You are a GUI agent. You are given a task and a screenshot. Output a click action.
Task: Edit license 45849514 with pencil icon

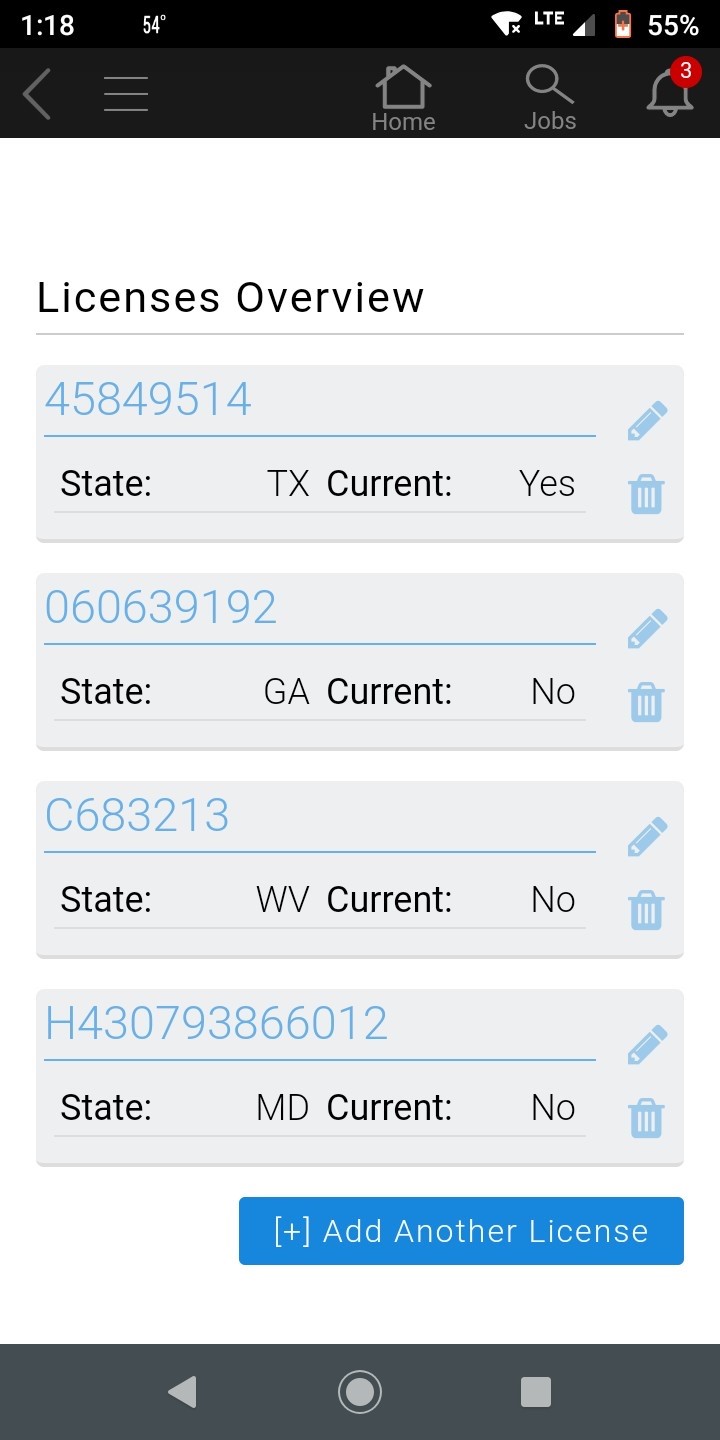647,421
